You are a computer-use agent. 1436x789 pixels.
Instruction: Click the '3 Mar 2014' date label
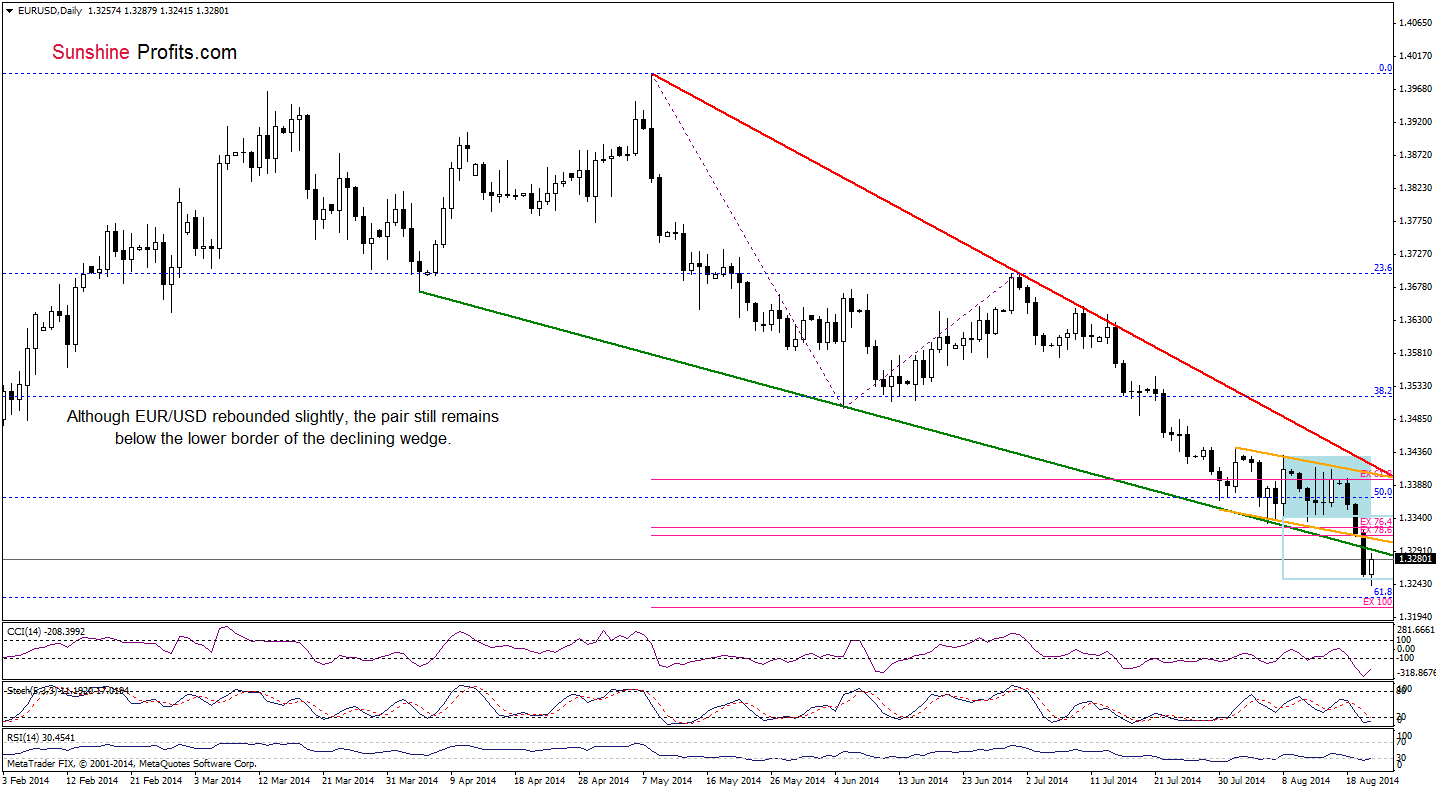tap(220, 779)
